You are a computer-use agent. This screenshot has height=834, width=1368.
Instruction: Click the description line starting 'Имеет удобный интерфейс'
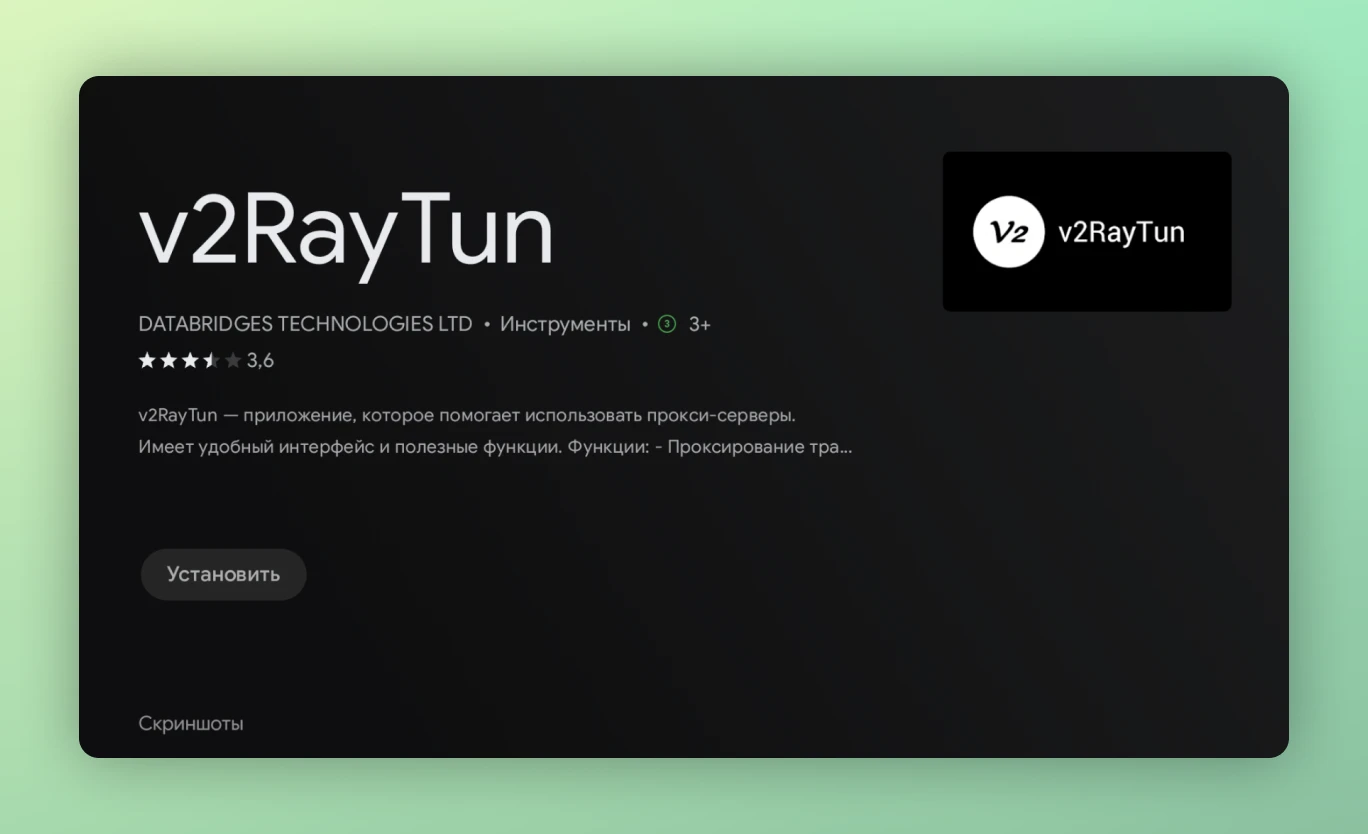(x=350, y=447)
